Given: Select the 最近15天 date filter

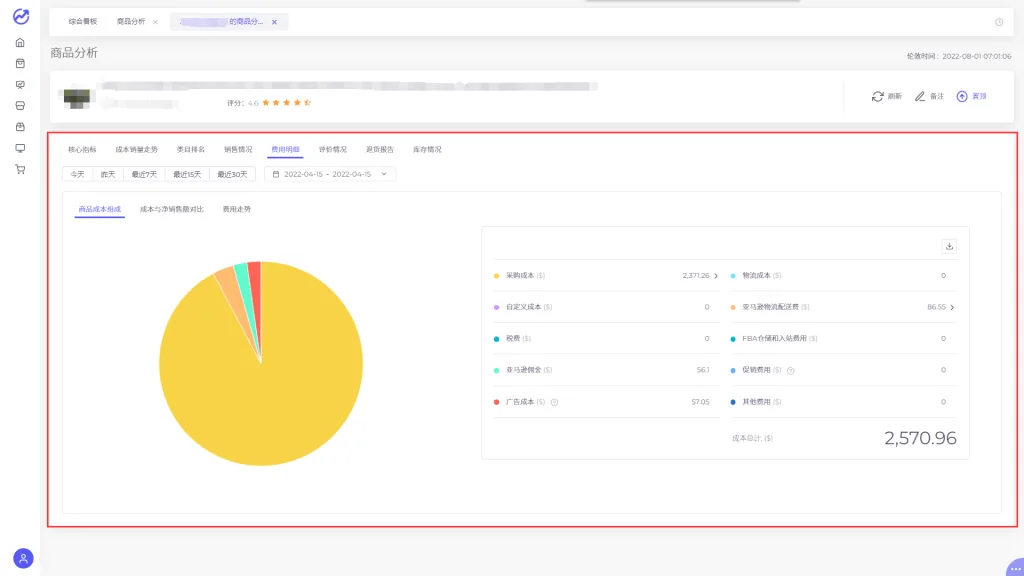Looking at the screenshot, I should pyautogui.click(x=187, y=174).
